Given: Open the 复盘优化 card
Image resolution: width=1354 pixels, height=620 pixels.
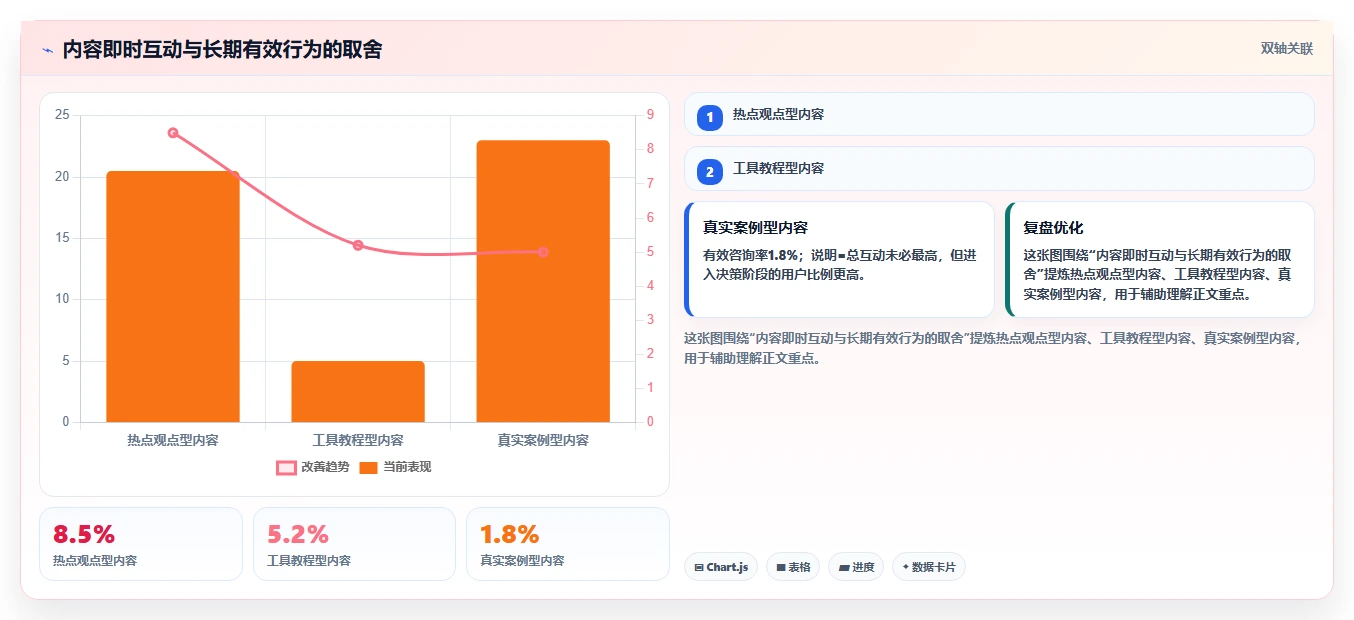Looking at the screenshot, I should click(x=1160, y=260).
